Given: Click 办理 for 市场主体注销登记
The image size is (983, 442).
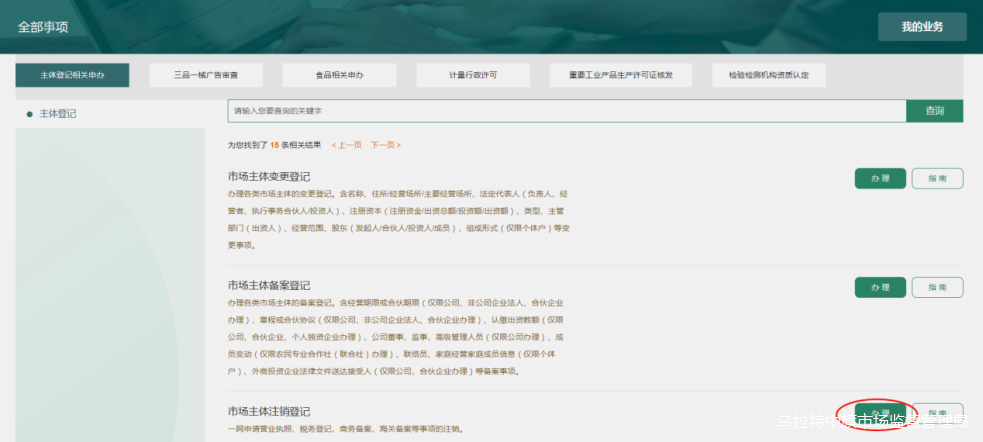Looking at the screenshot, I should (x=880, y=413).
